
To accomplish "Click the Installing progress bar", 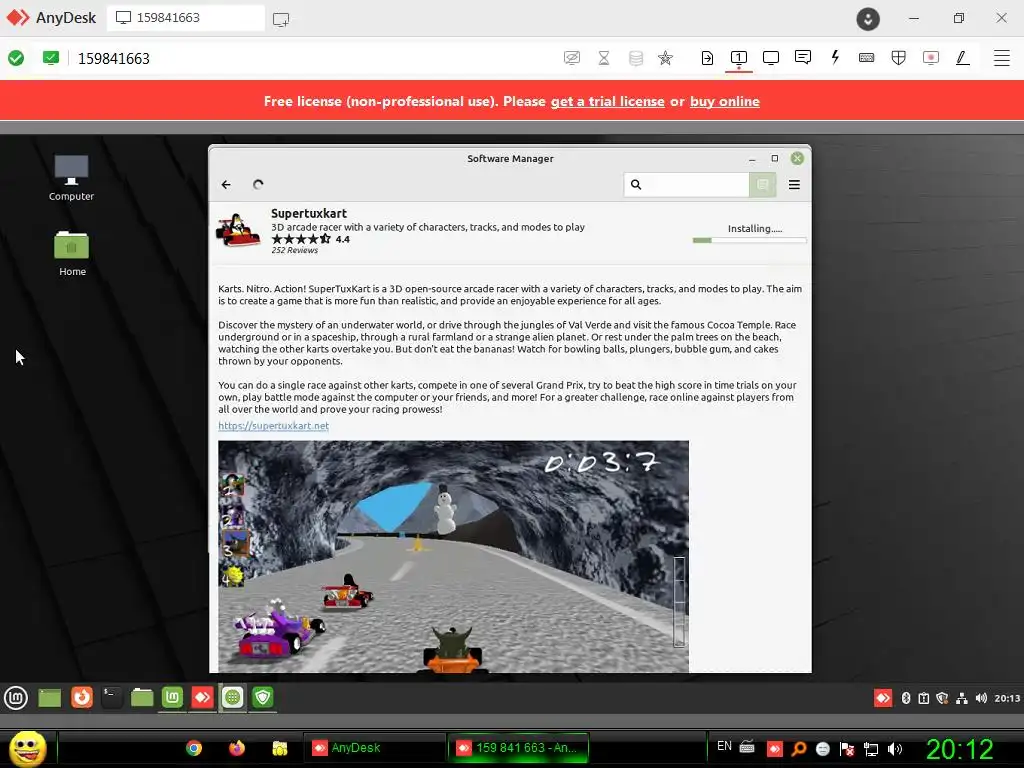I will click(x=750, y=240).
